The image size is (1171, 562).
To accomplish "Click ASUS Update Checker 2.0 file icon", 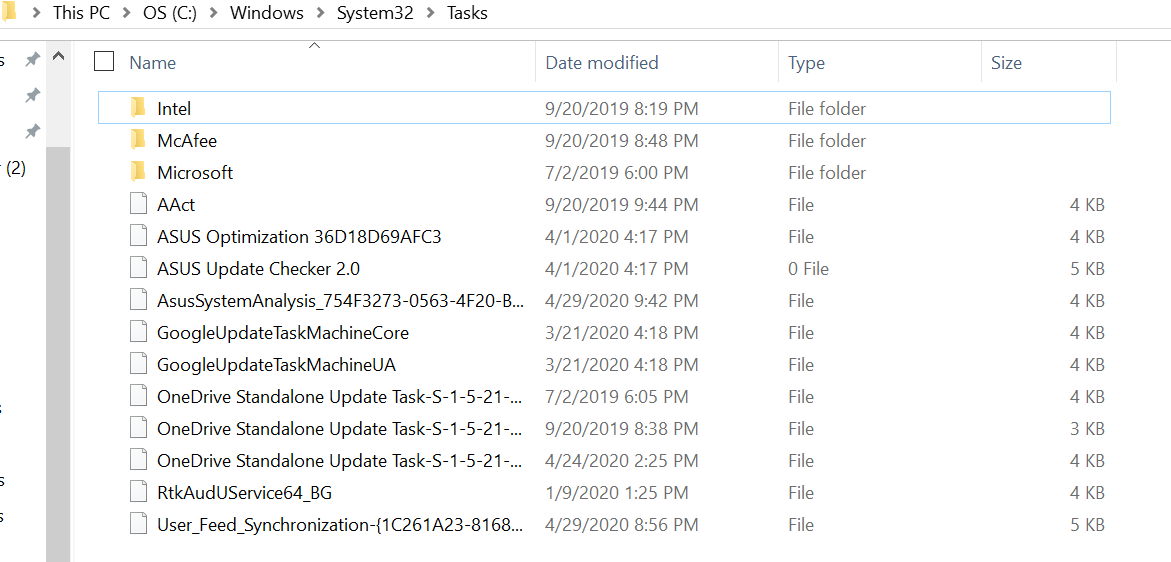I will tap(138, 269).
